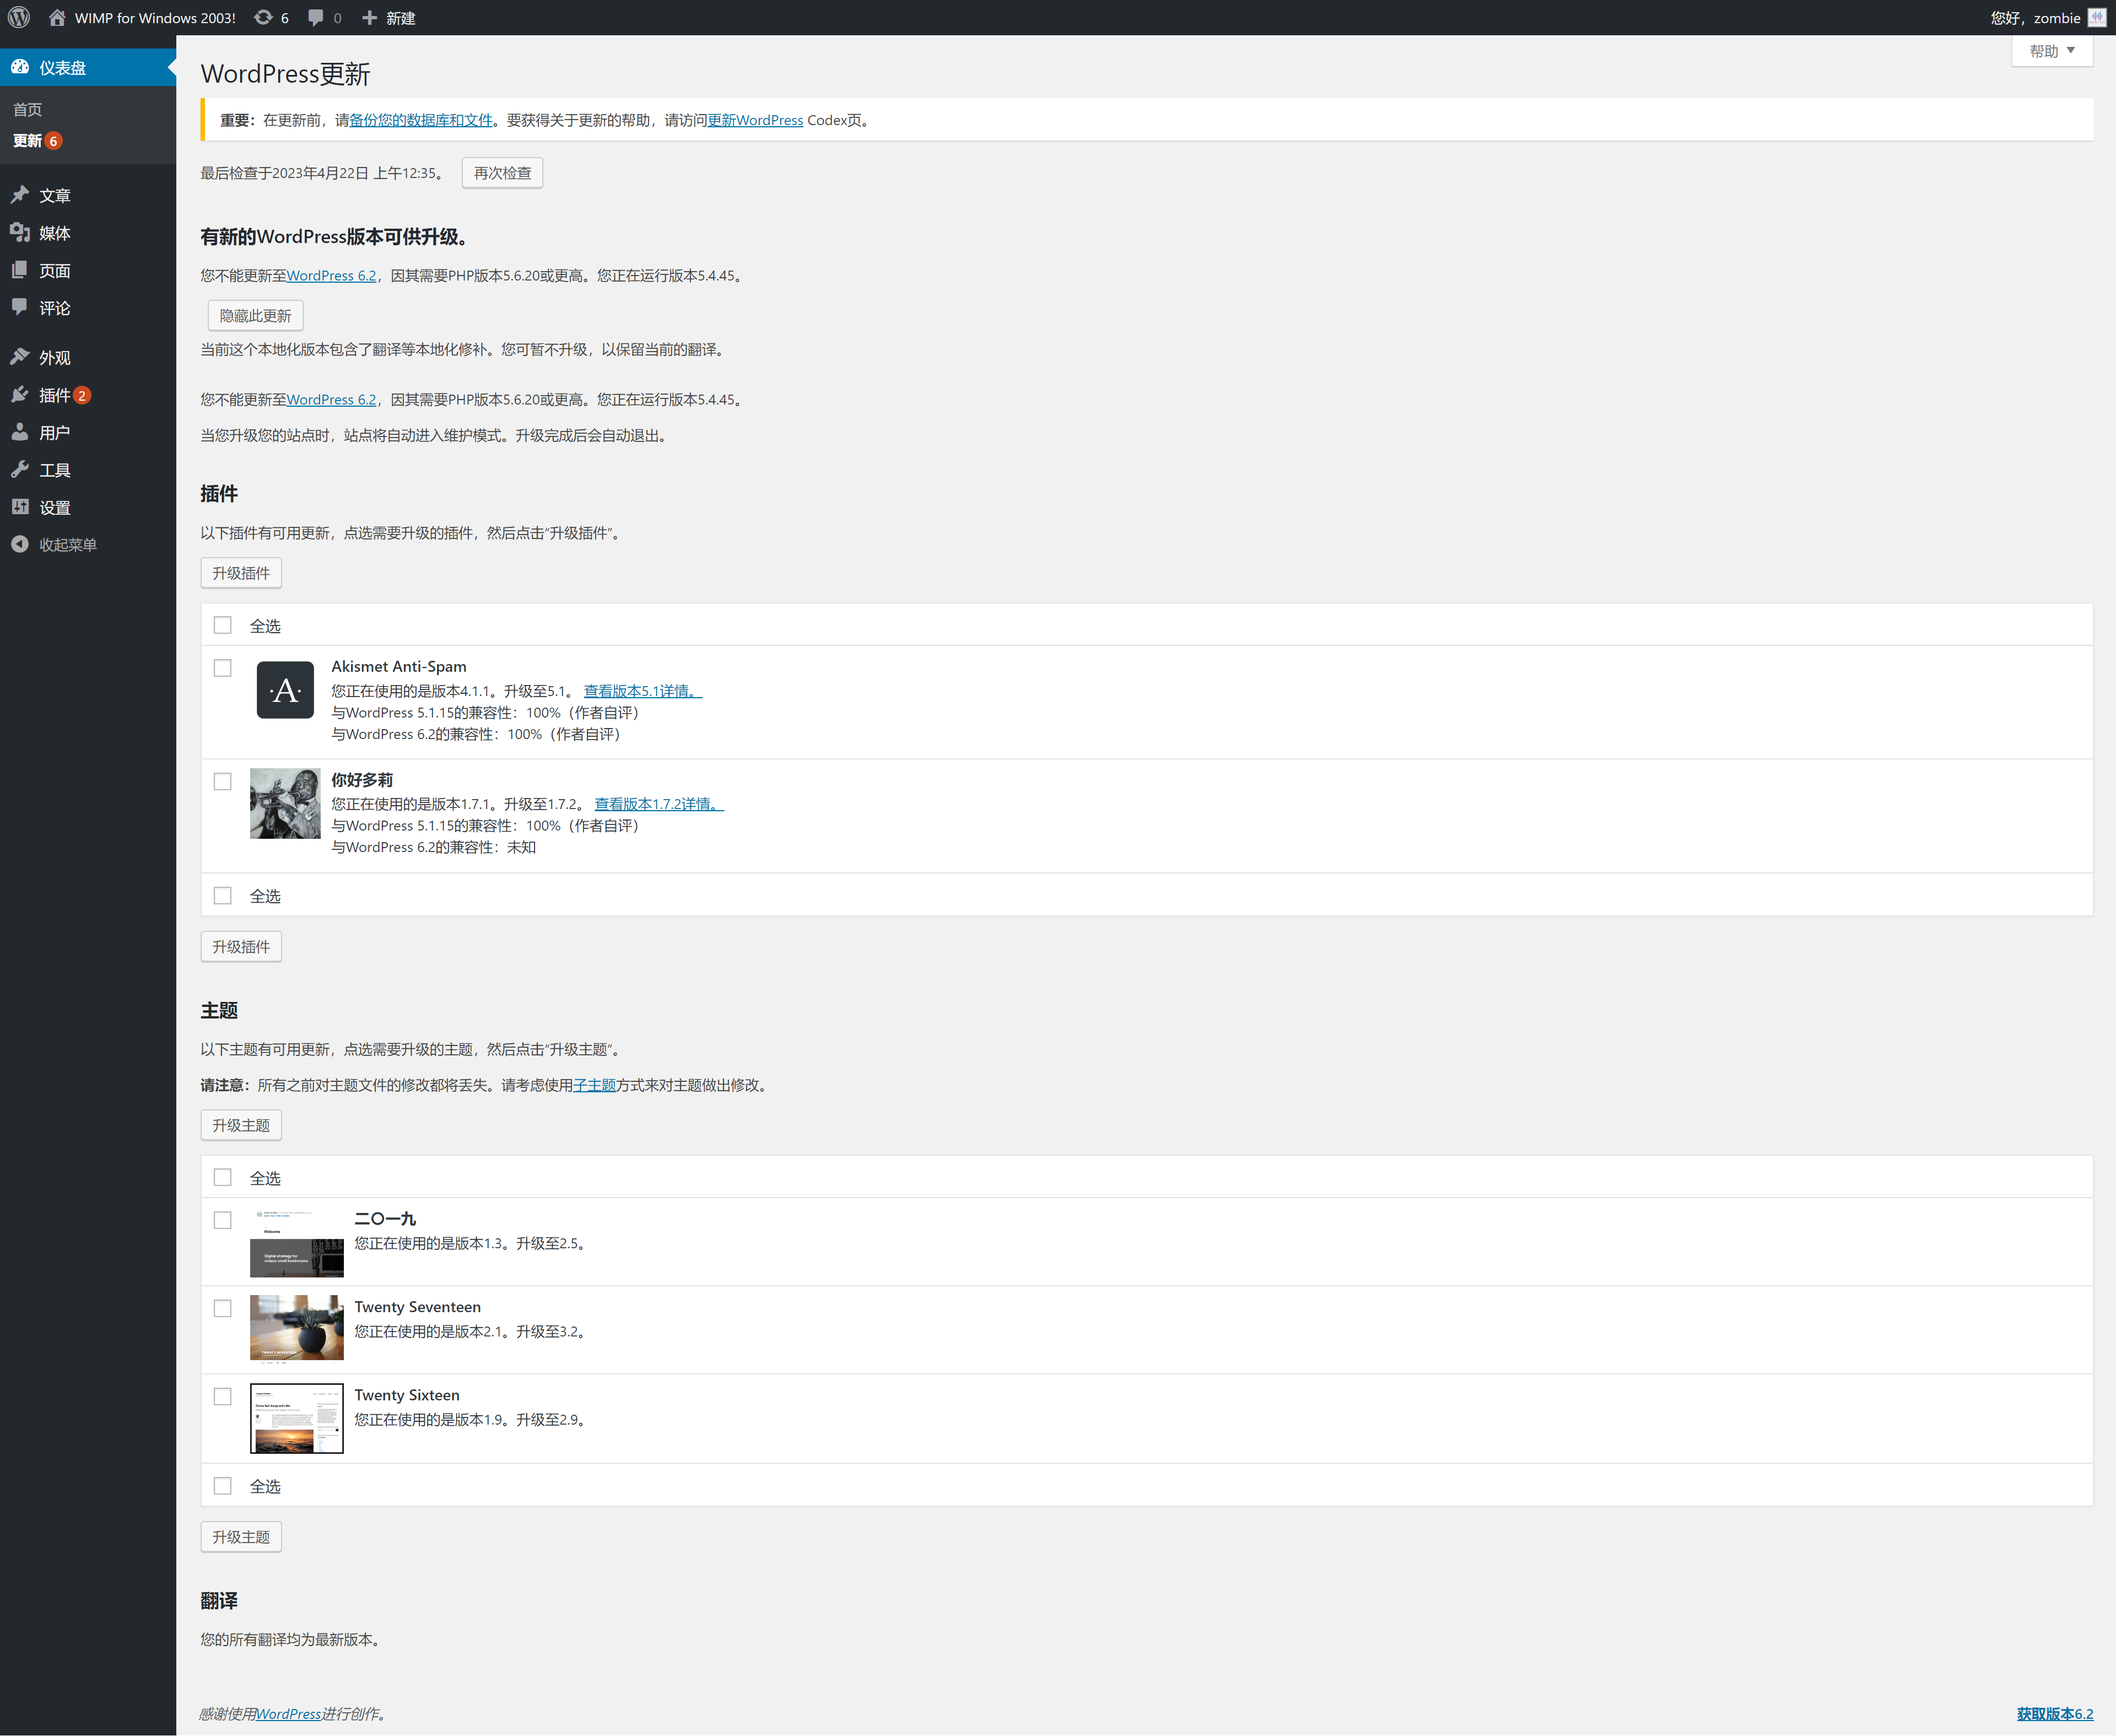Click the red 6 badge beside 更新

(x=54, y=141)
